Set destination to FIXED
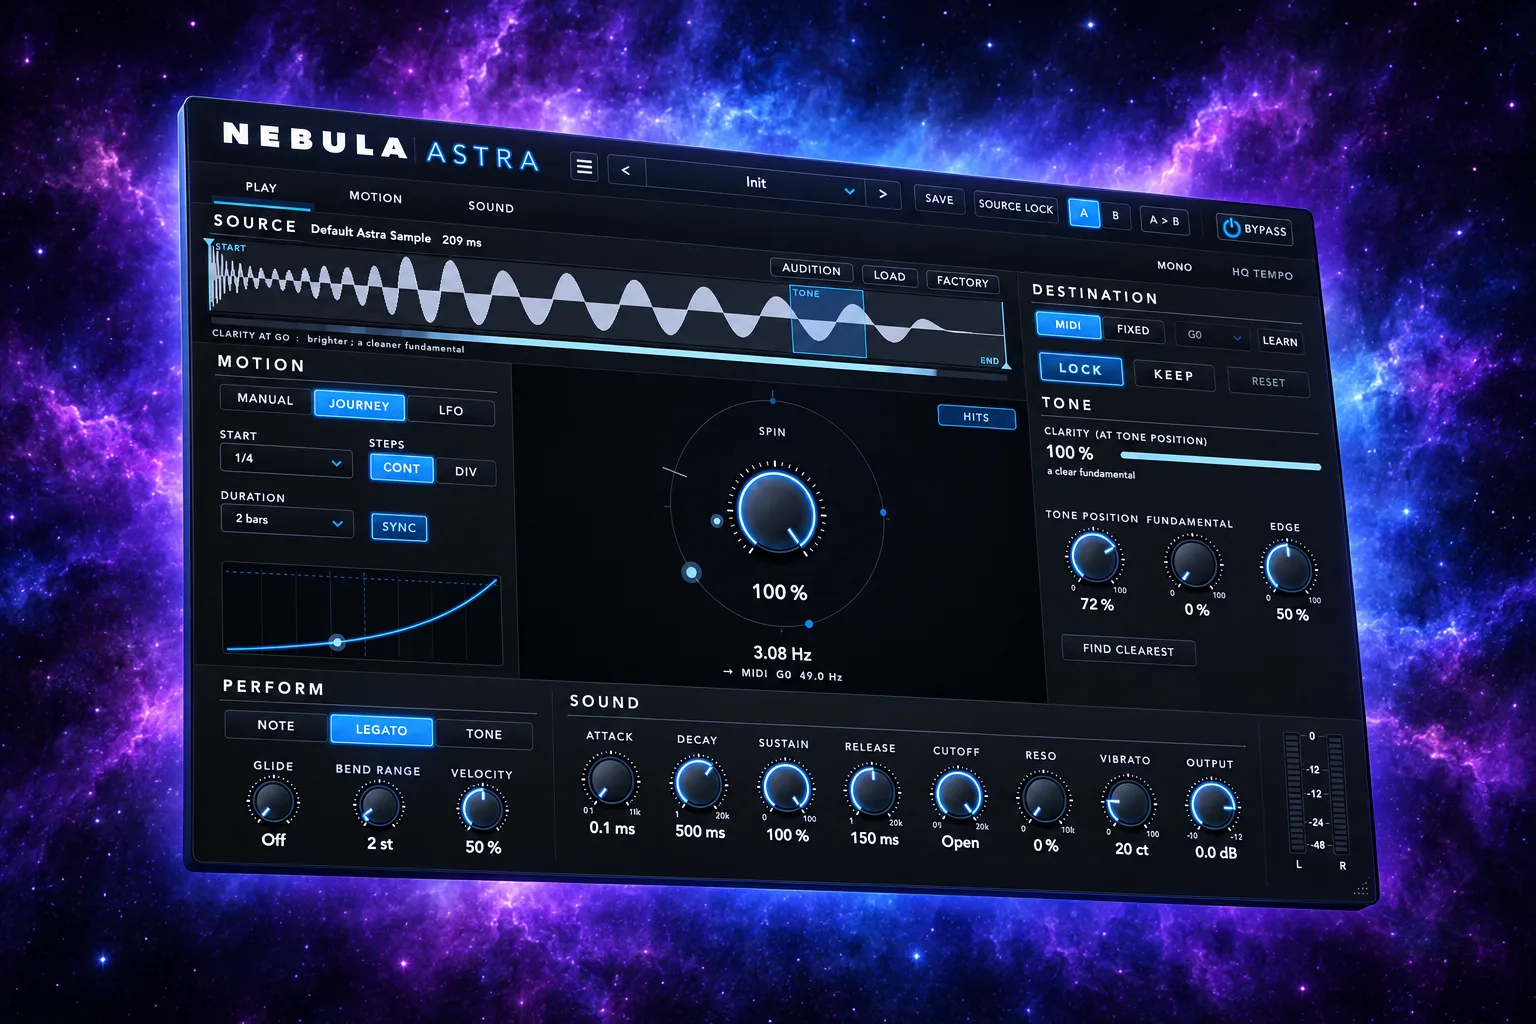 click(x=1132, y=329)
